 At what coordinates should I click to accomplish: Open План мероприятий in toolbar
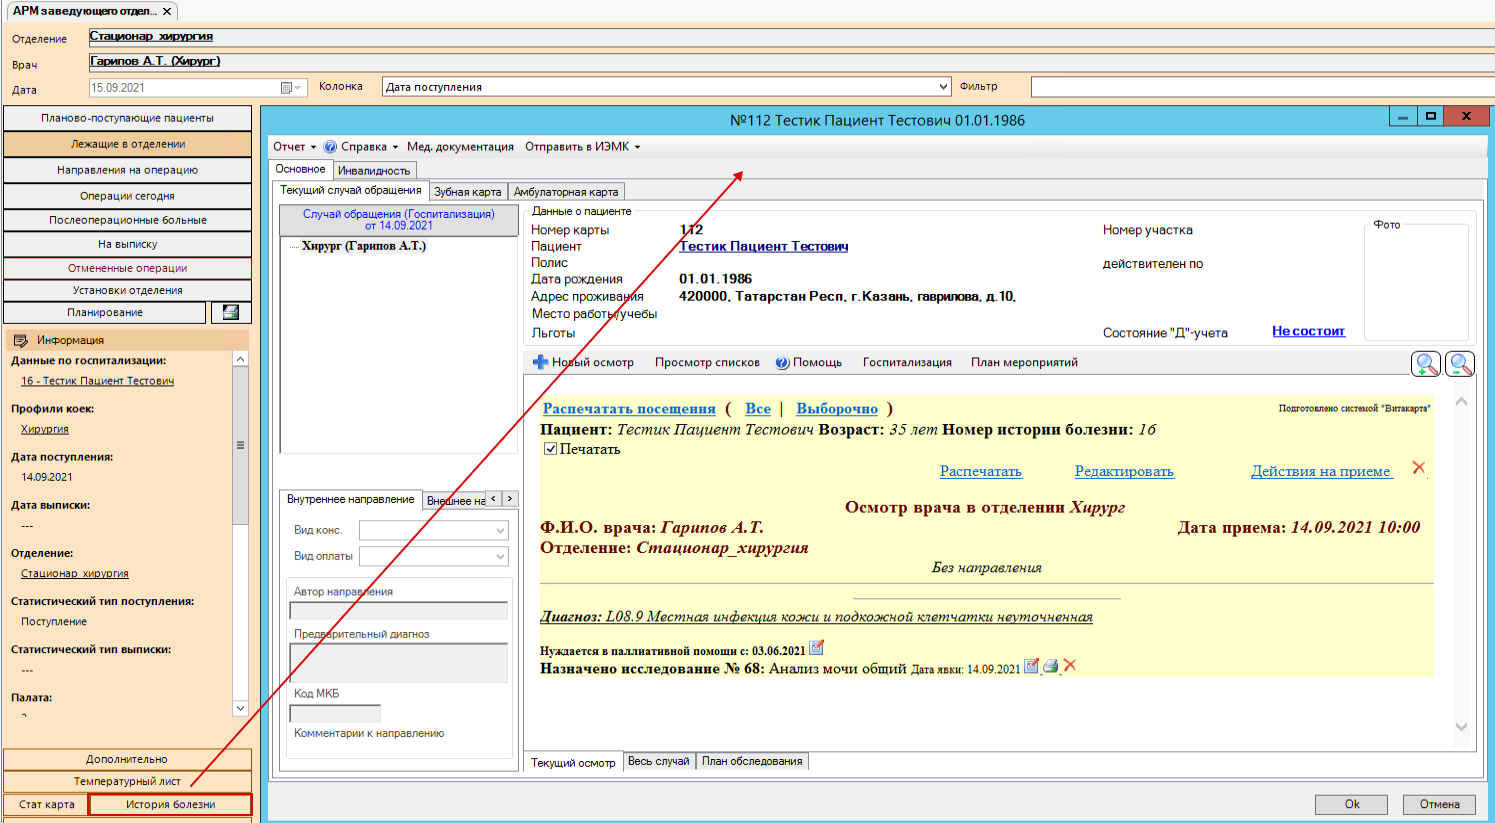(1024, 362)
